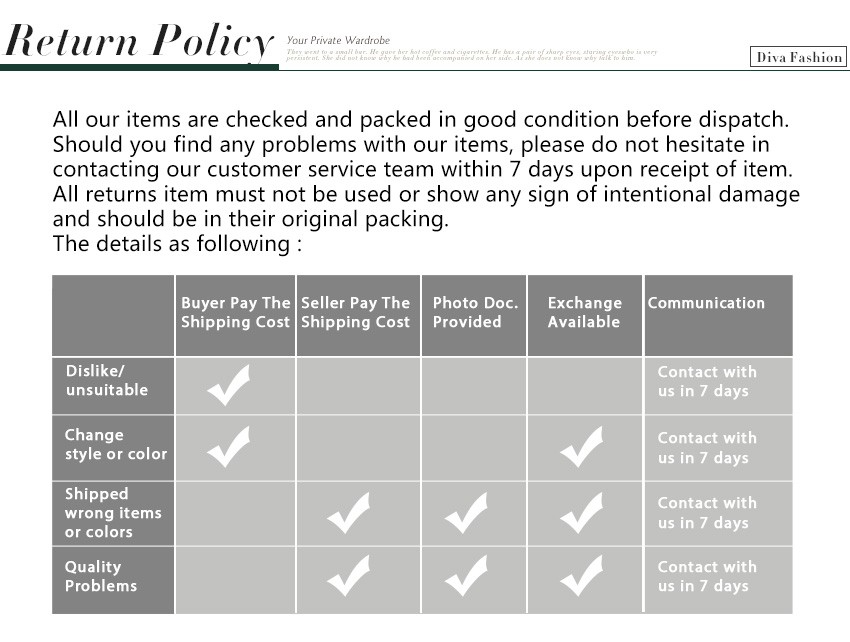Screen dimensions: 850x642
Task: Select the Buyer Pay The Shipping Cost header
Action: click(x=236, y=312)
